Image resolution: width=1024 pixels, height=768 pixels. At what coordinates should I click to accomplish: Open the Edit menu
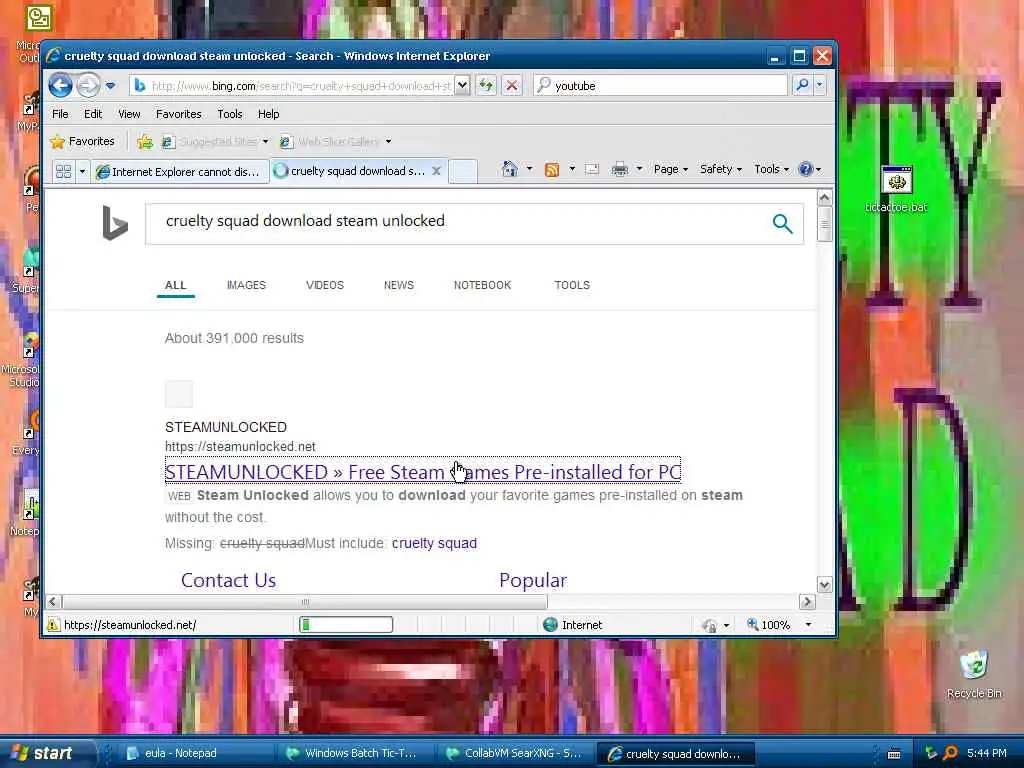tap(93, 114)
